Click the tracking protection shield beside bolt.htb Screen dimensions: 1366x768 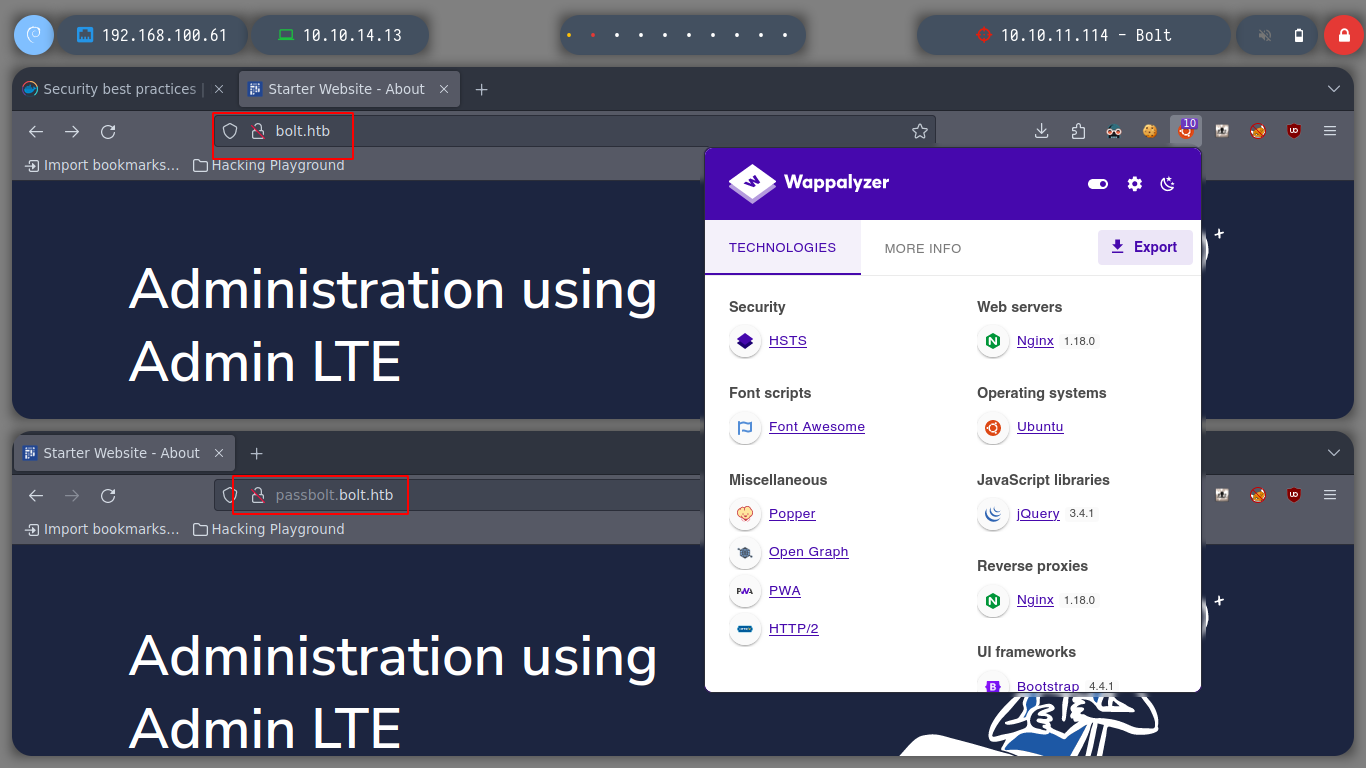[230, 131]
